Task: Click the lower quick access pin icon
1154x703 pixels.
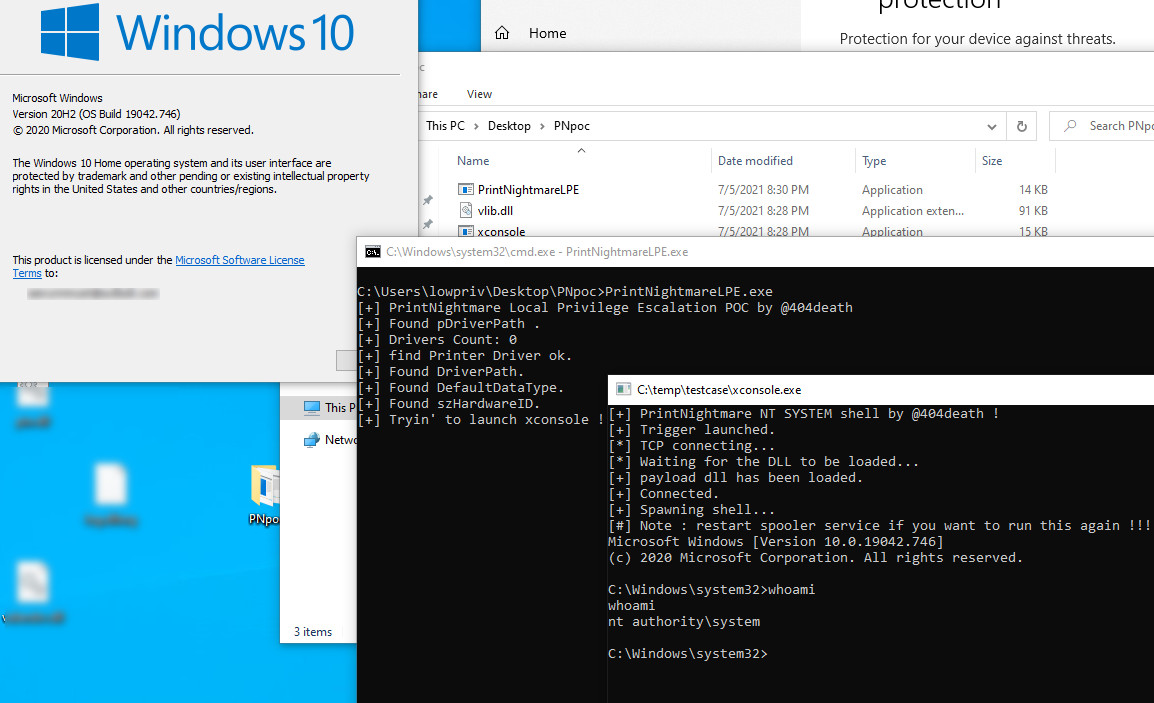Action: 428,224
